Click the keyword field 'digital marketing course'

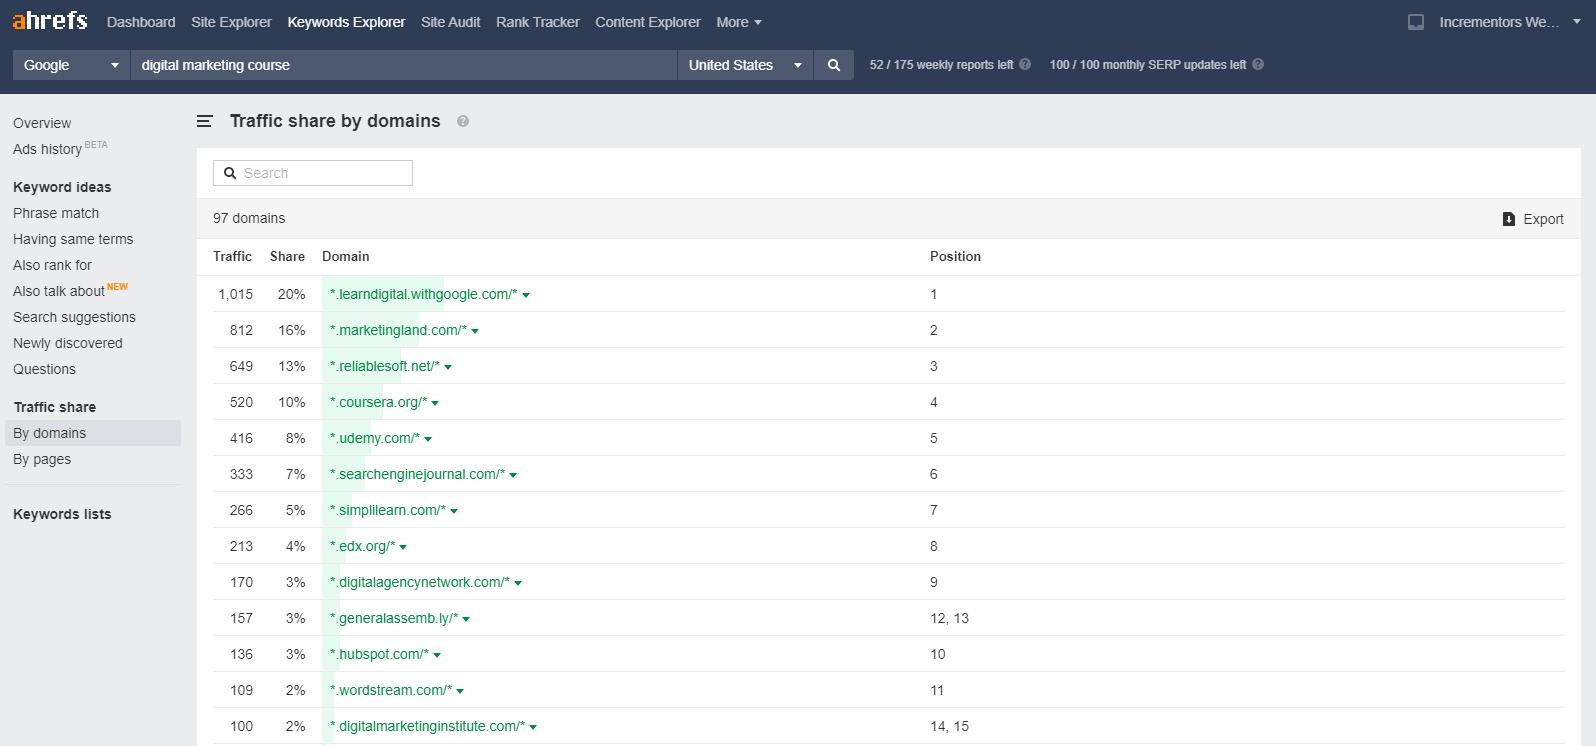[404, 65]
